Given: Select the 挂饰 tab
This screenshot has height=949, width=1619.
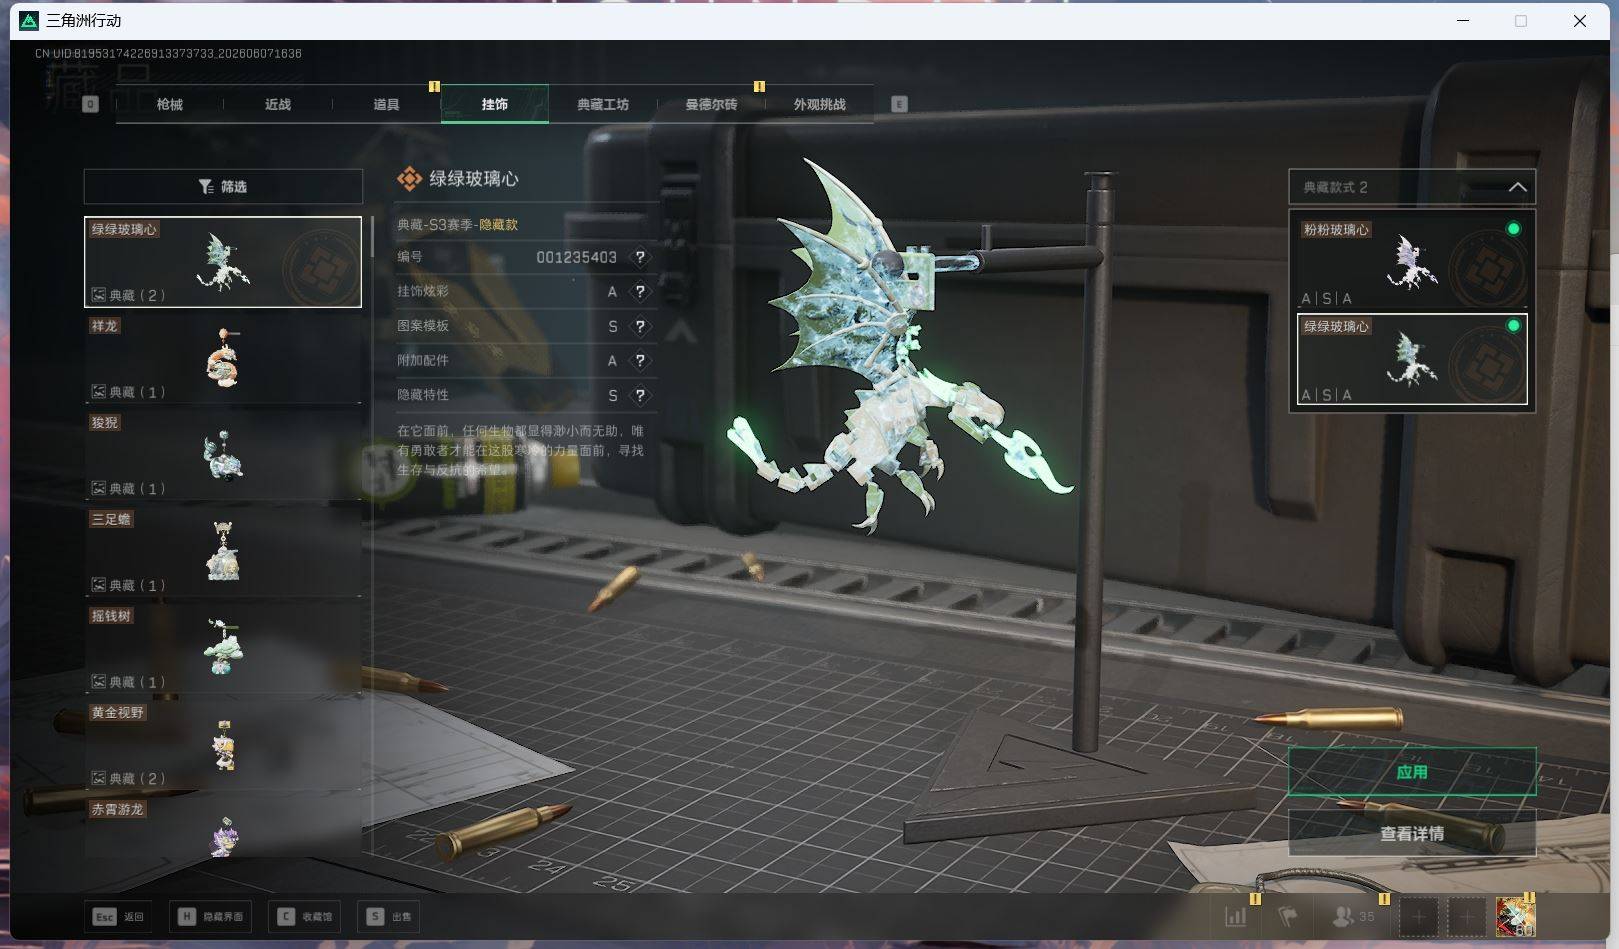Looking at the screenshot, I should coord(494,104).
